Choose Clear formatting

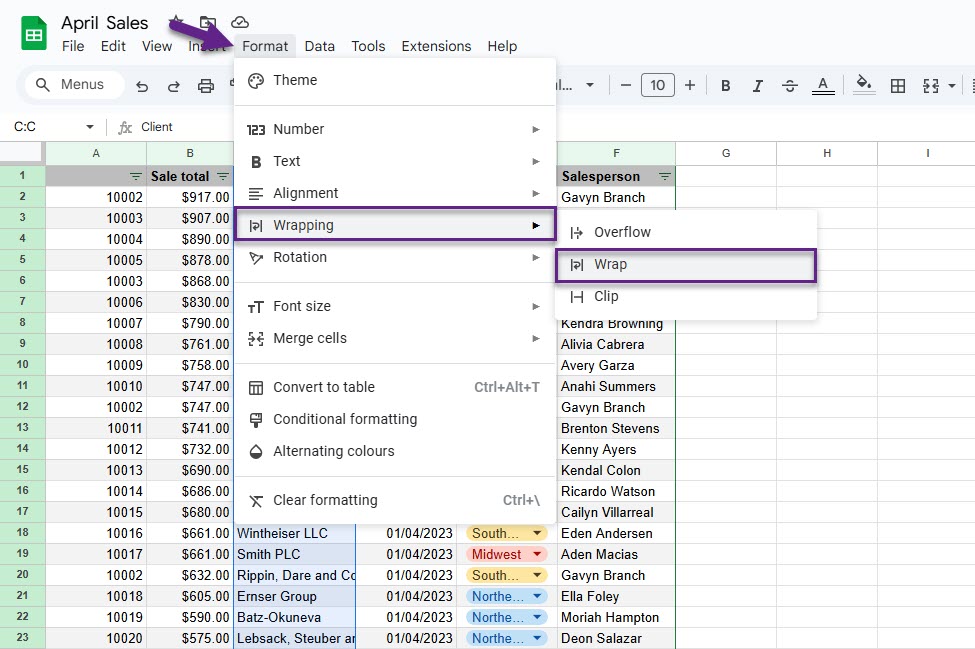click(395, 500)
